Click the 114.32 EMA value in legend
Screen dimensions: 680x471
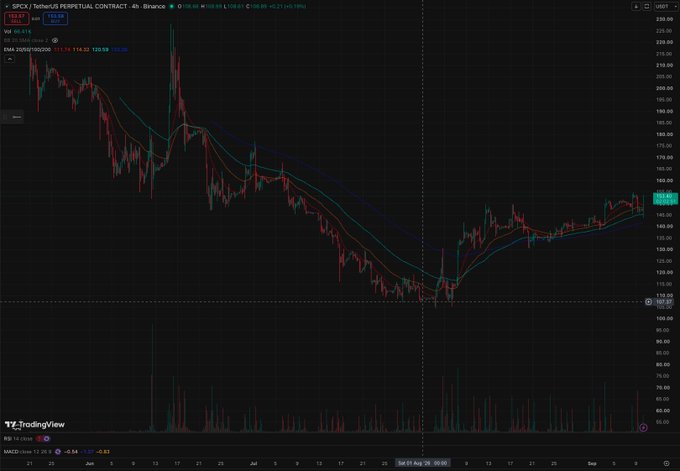pyautogui.click(x=81, y=50)
